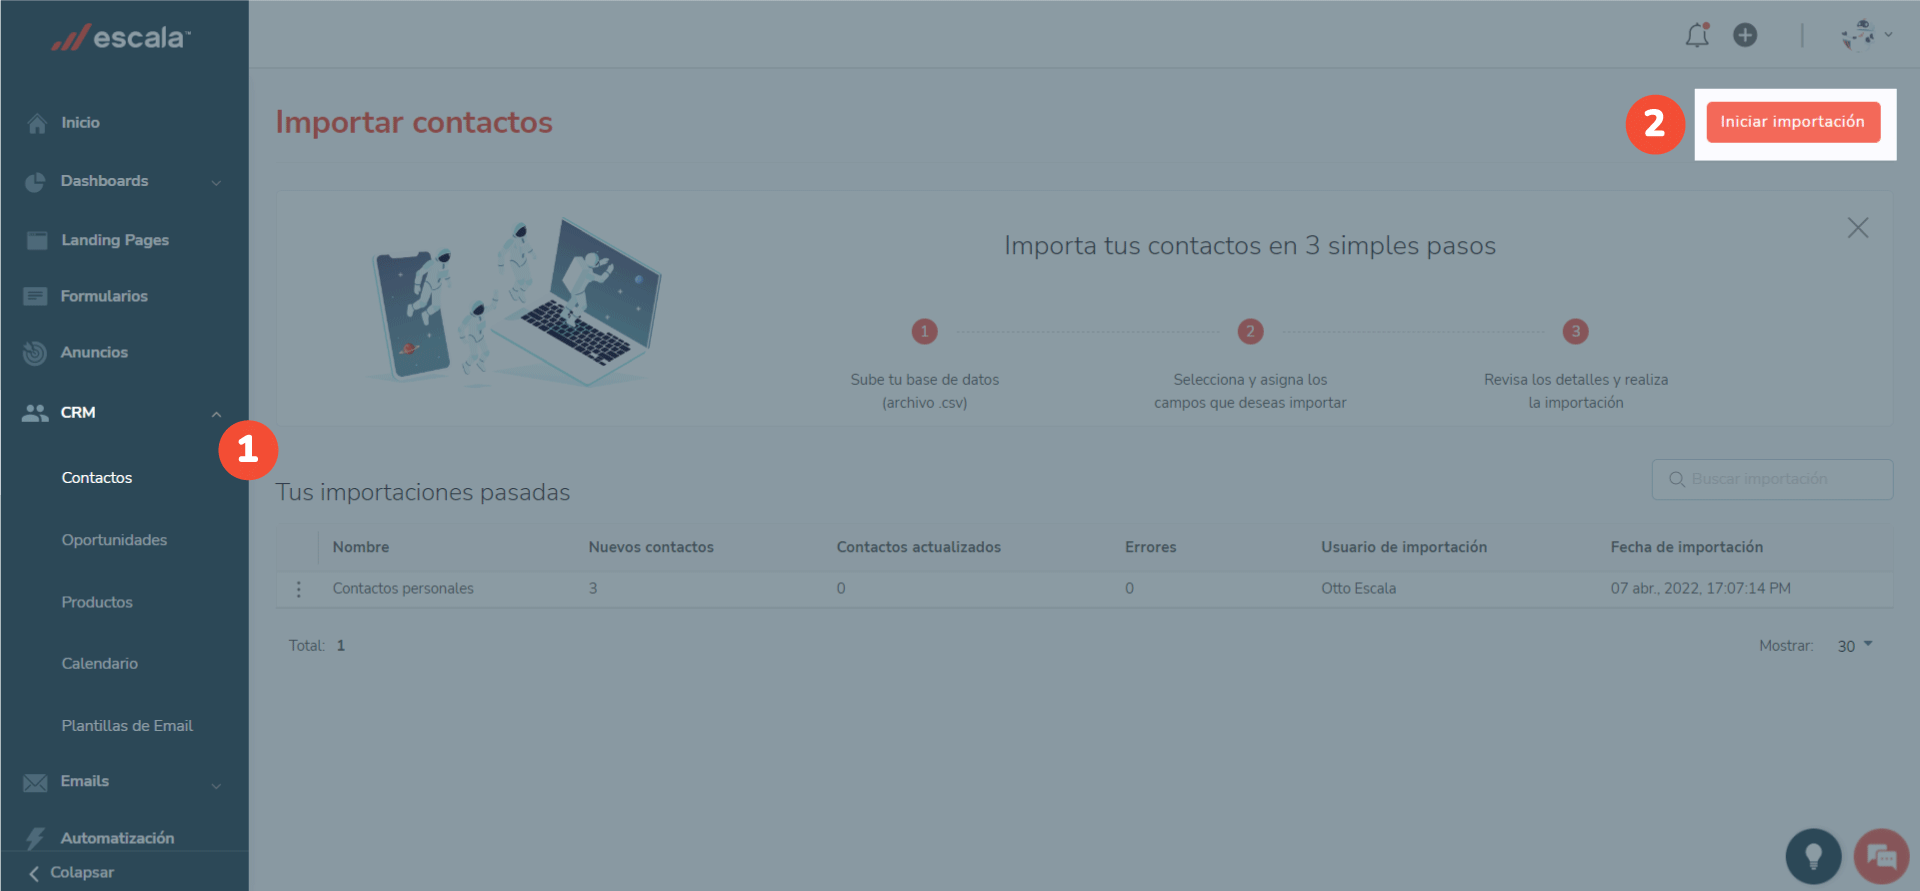This screenshot has width=1920, height=891.
Task: Open the lightbulb help icon
Action: [x=1813, y=856]
